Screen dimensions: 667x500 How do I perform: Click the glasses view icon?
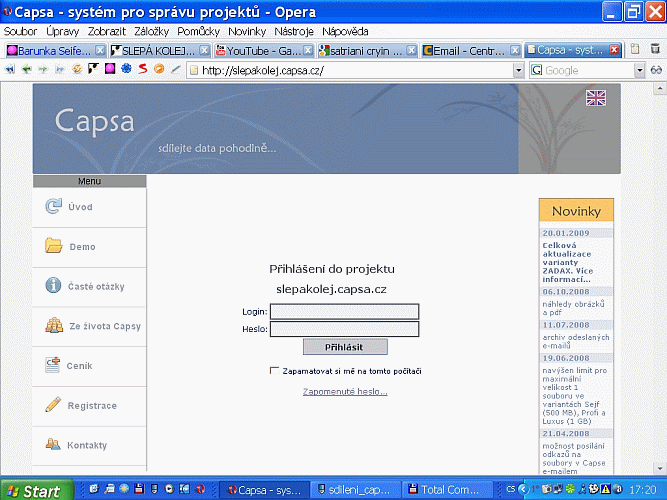tap(656, 70)
